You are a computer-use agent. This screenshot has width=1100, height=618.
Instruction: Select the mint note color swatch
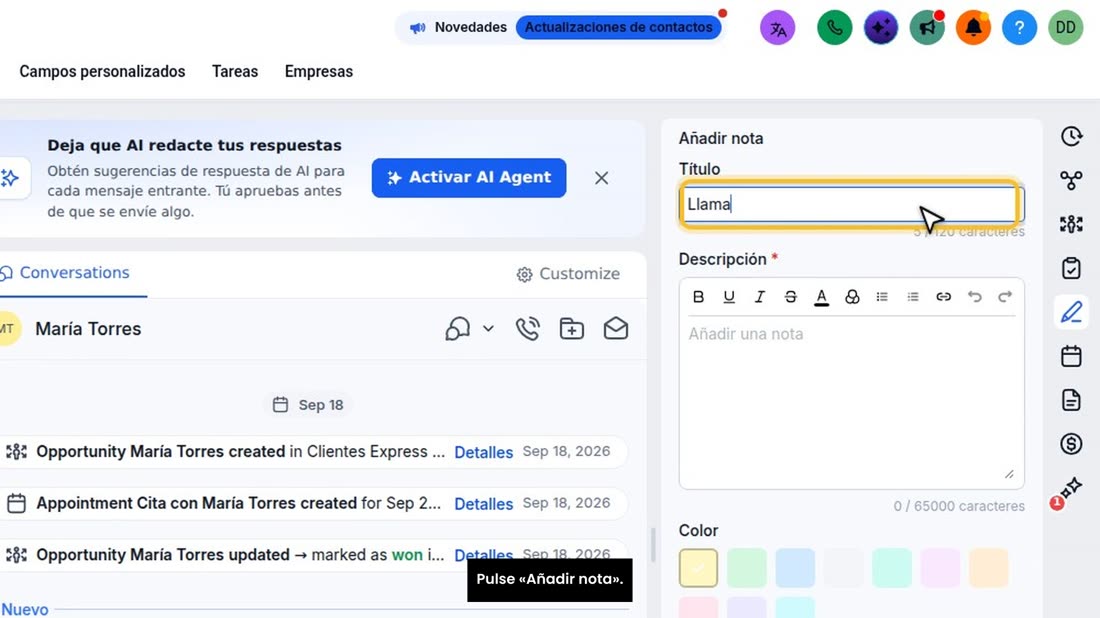tap(892, 567)
